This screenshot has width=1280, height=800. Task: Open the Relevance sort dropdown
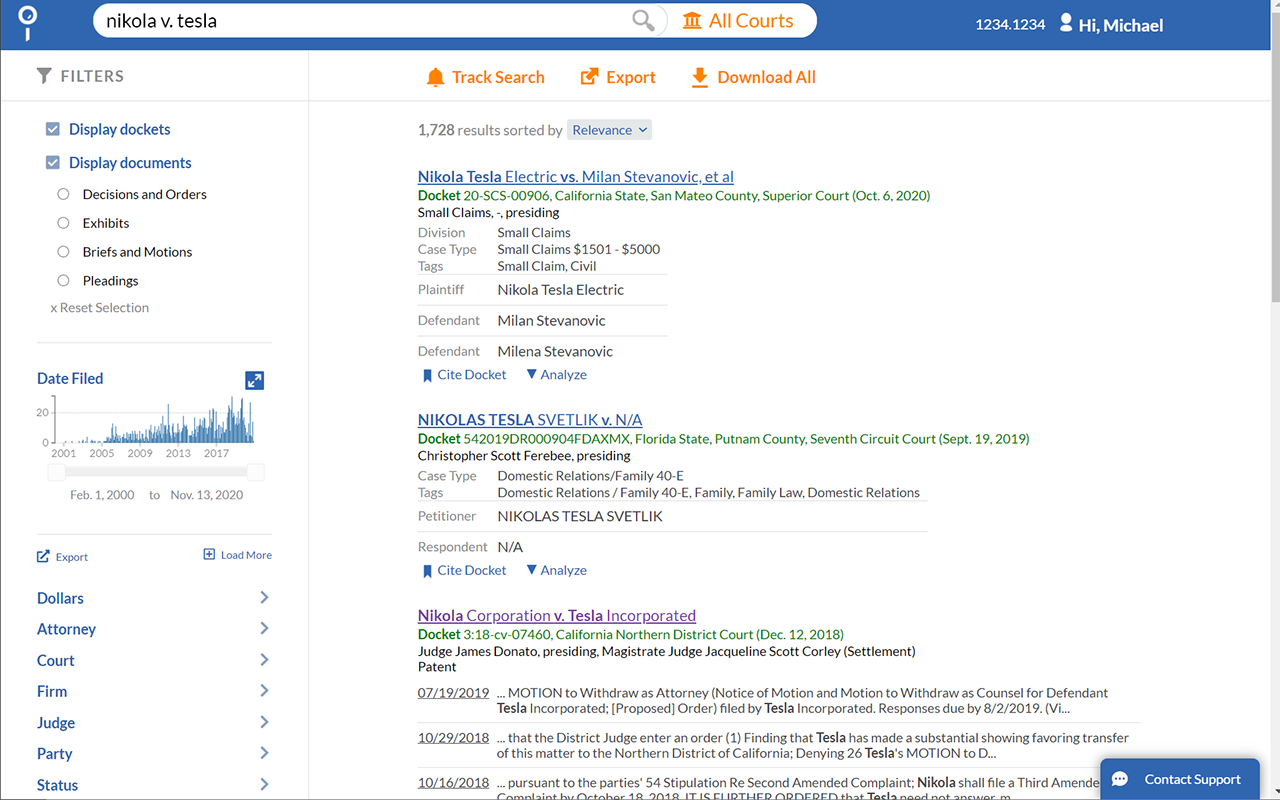coord(609,129)
